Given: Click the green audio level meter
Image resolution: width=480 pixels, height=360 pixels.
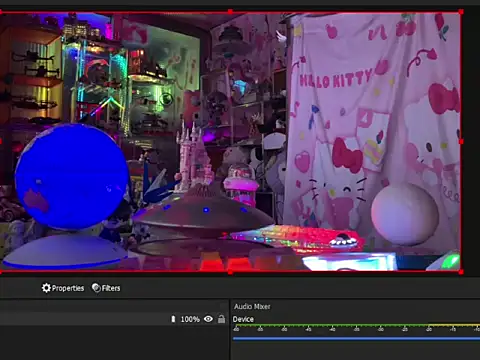Looking at the screenshot, I should pyautogui.click(x=330, y=325).
